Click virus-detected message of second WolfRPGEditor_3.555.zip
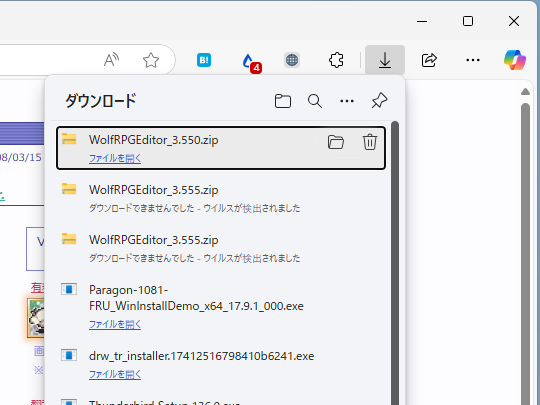 [x=195, y=258]
